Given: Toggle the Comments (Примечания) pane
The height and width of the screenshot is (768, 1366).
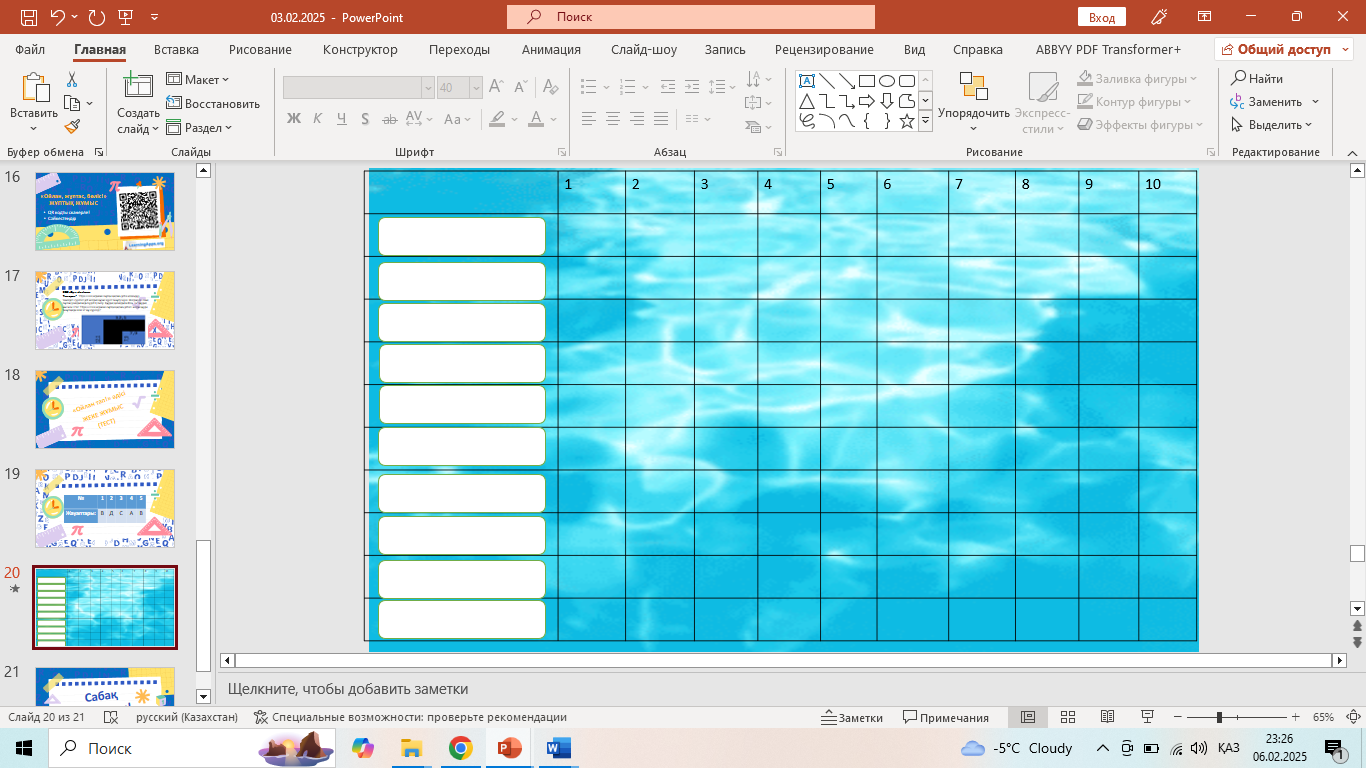Looking at the screenshot, I should point(946,717).
